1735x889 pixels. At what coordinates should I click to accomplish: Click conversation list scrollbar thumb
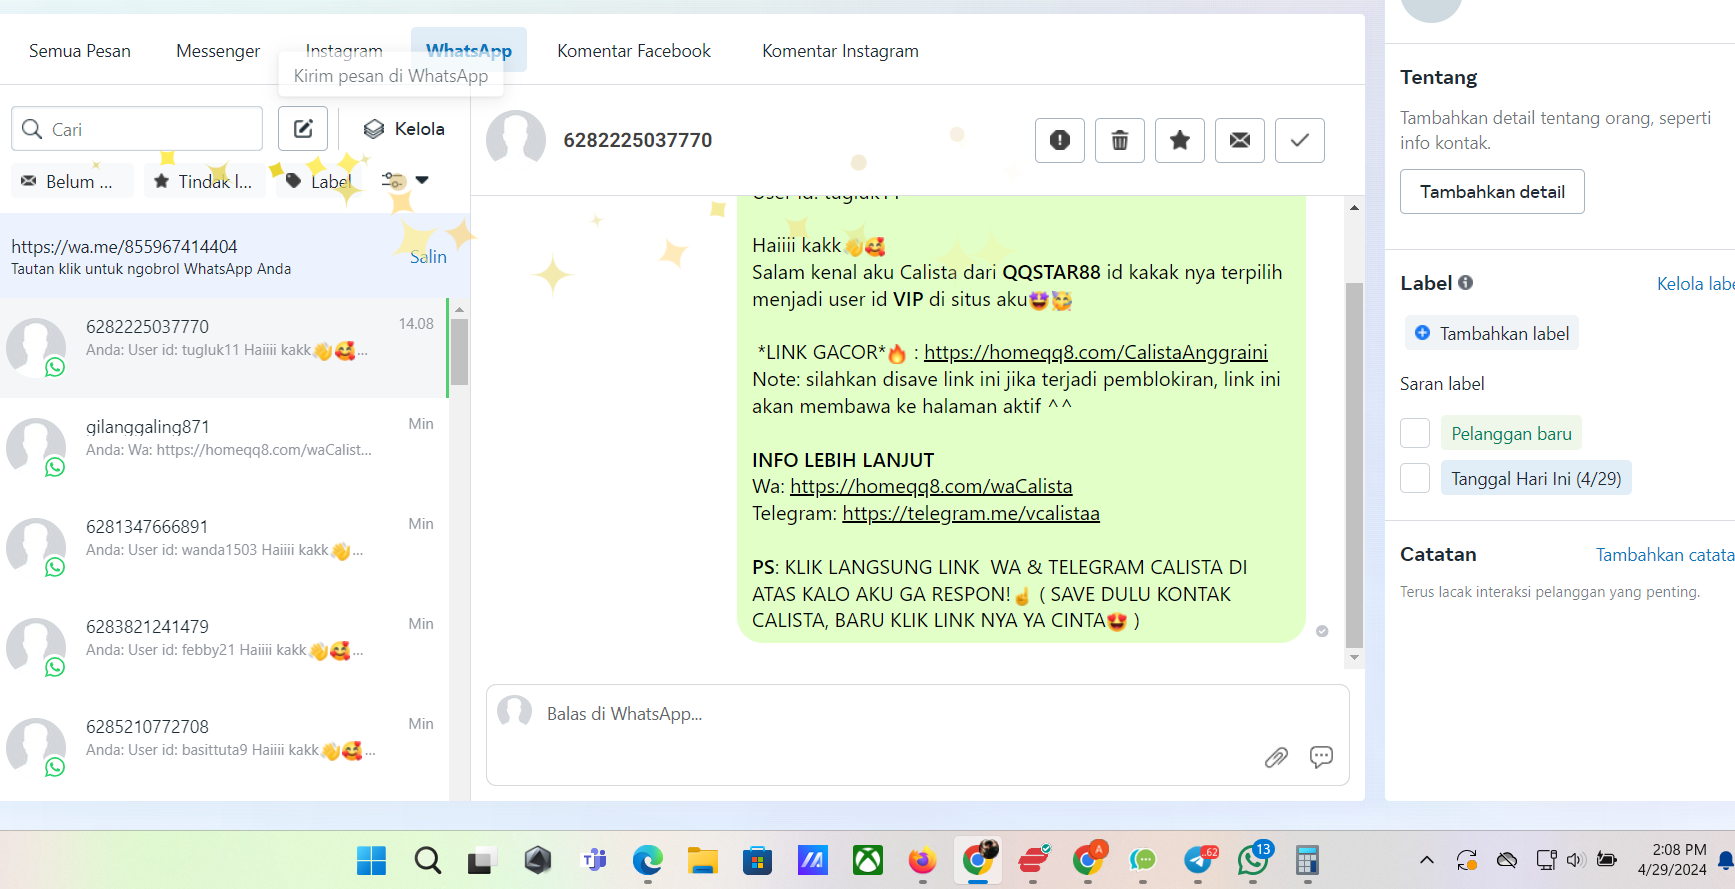click(459, 351)
